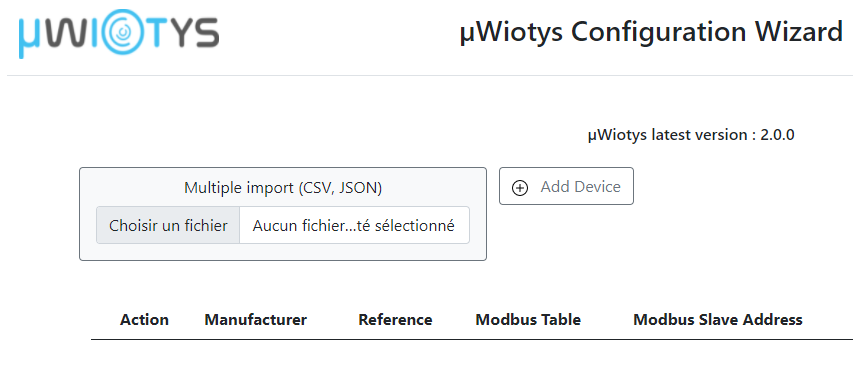
Task: Click the 2.0.0 version number
Action: click(777, 135)
